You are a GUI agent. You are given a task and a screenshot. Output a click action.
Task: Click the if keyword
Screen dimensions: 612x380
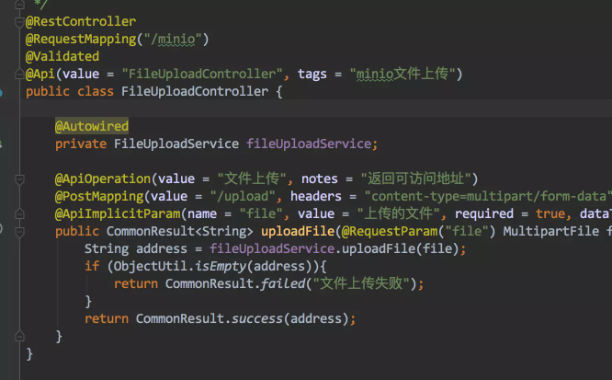[x=92, y=266]
